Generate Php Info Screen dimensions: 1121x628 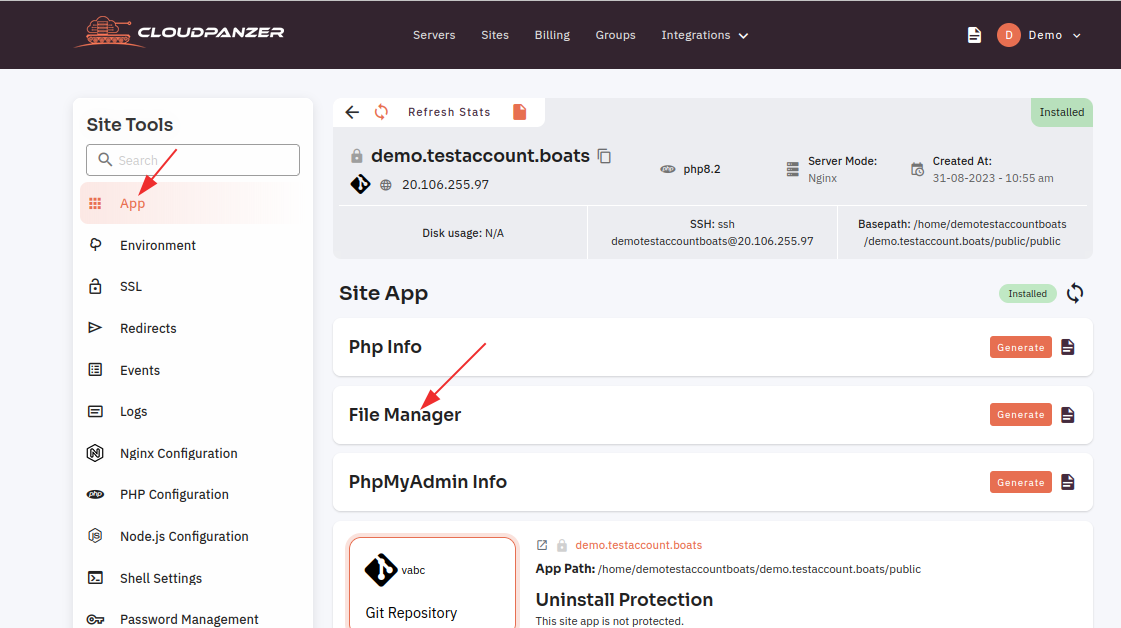pyautogui.click(x=1020, y=347)
